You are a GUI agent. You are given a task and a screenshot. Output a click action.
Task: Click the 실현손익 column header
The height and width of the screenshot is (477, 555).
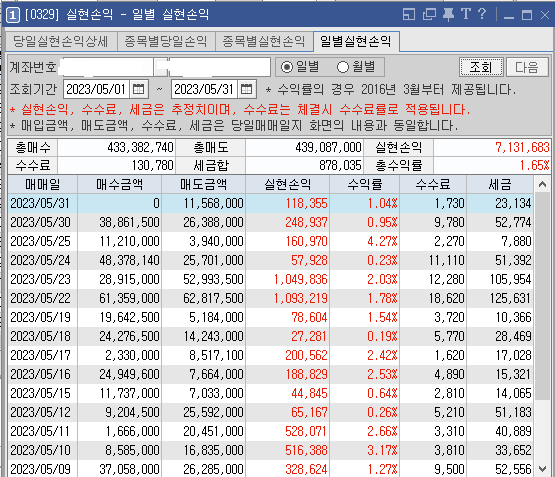click(x=287, y=184)
